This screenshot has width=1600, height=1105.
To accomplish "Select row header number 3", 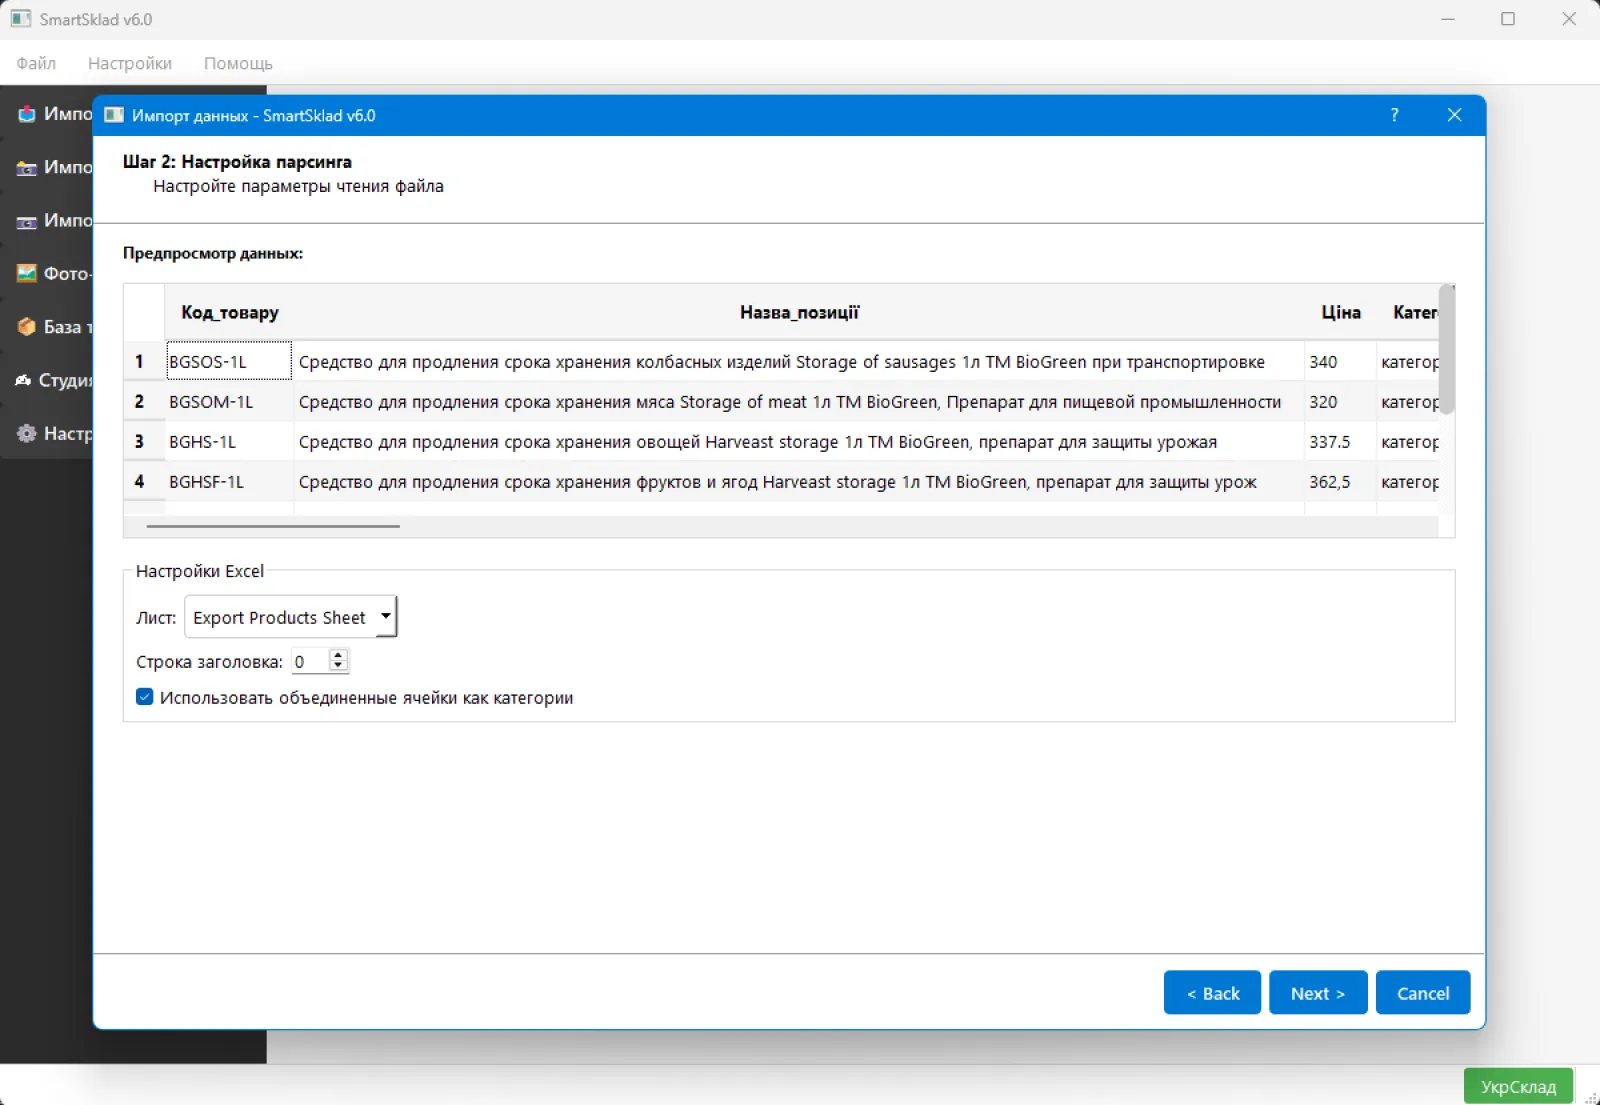I will [144, 441].
